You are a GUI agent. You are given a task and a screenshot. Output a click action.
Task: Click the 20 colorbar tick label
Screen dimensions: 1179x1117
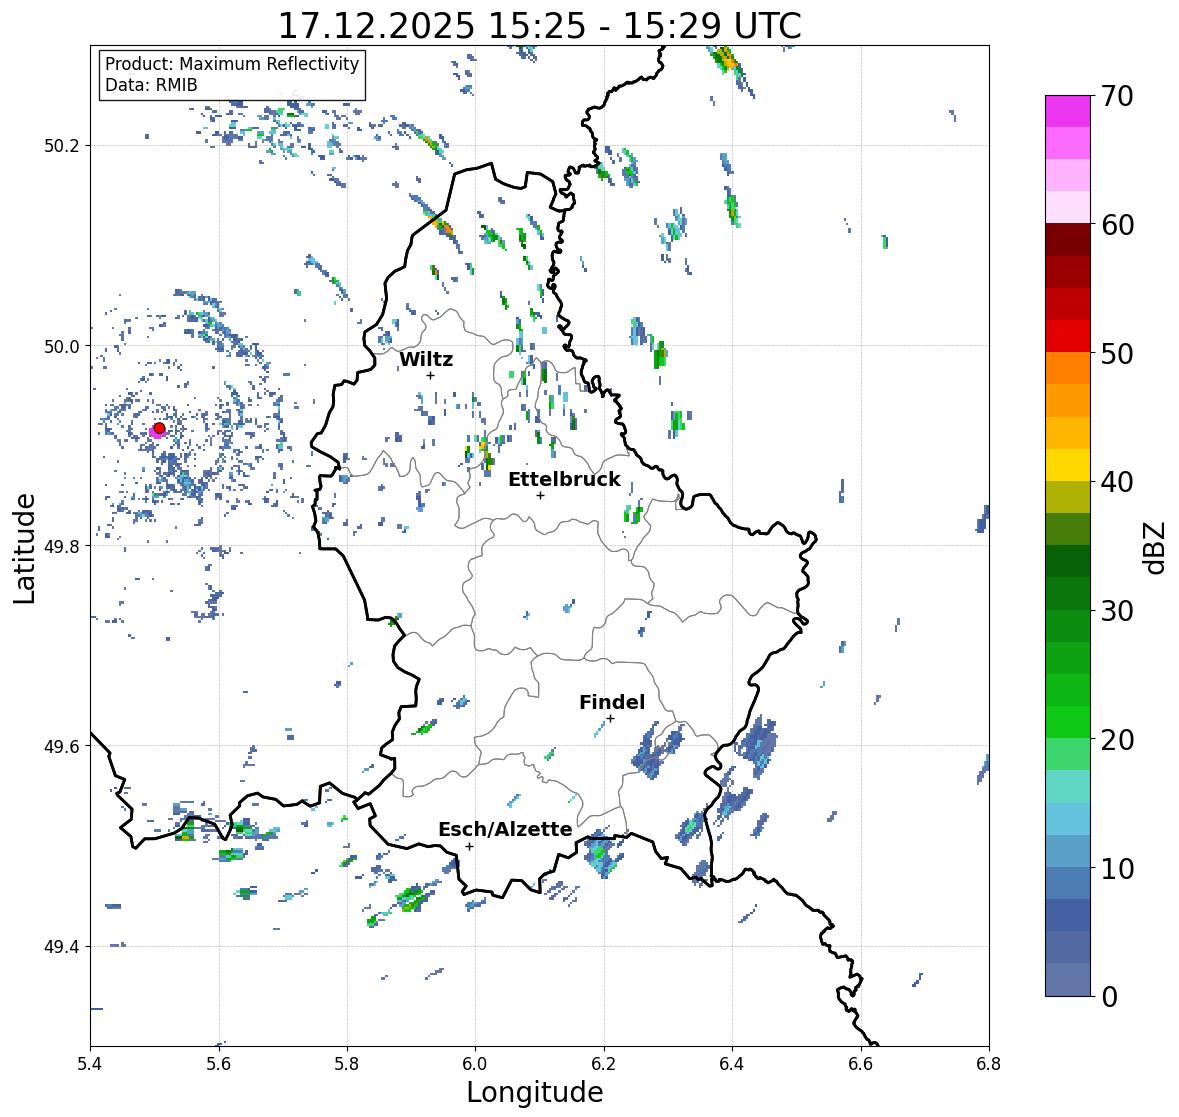1117,740
